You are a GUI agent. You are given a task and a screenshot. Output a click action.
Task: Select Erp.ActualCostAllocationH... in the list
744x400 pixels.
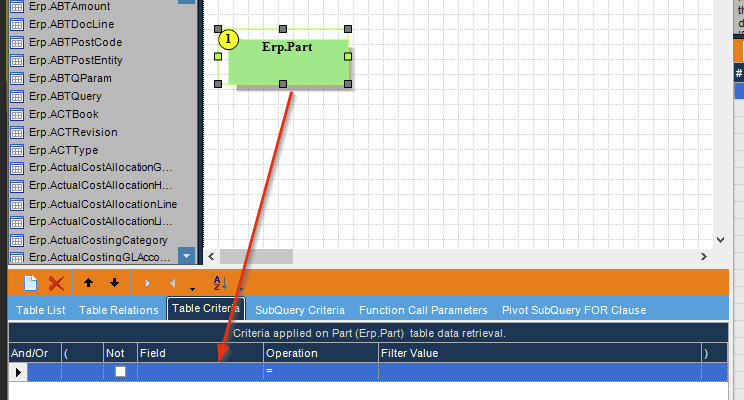point(101,186)
